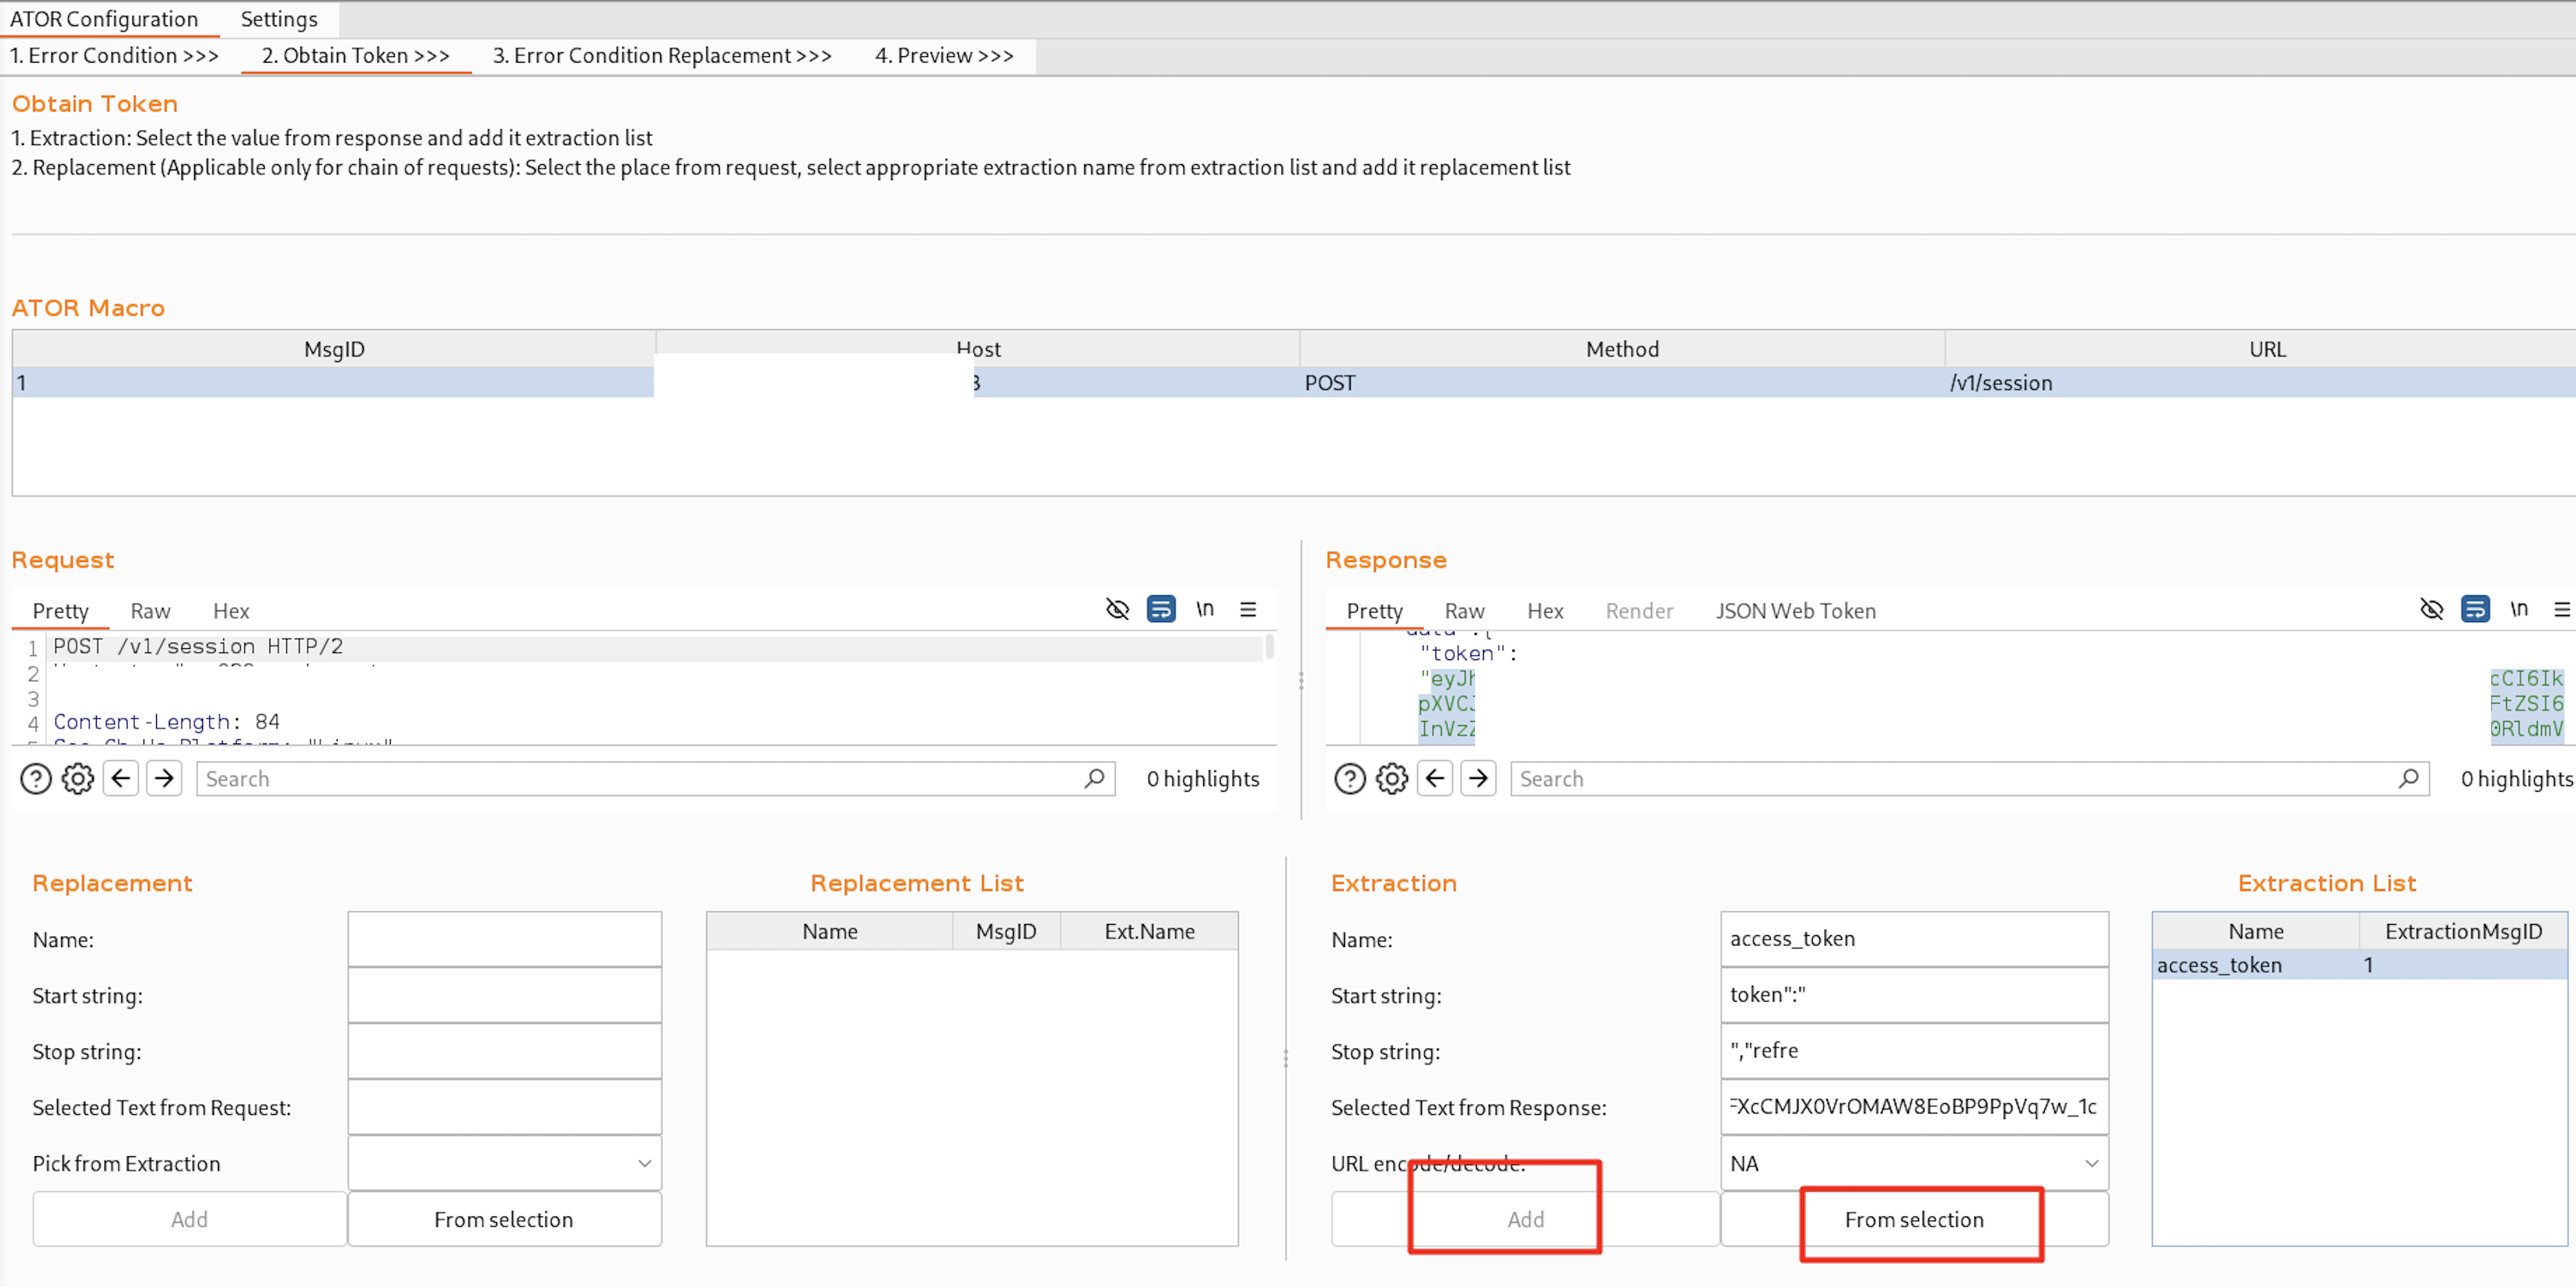2576x1287 pixels.
Task: Click Extraction Start string input field
Action: pyautogui.click(x=1913, y=994)
